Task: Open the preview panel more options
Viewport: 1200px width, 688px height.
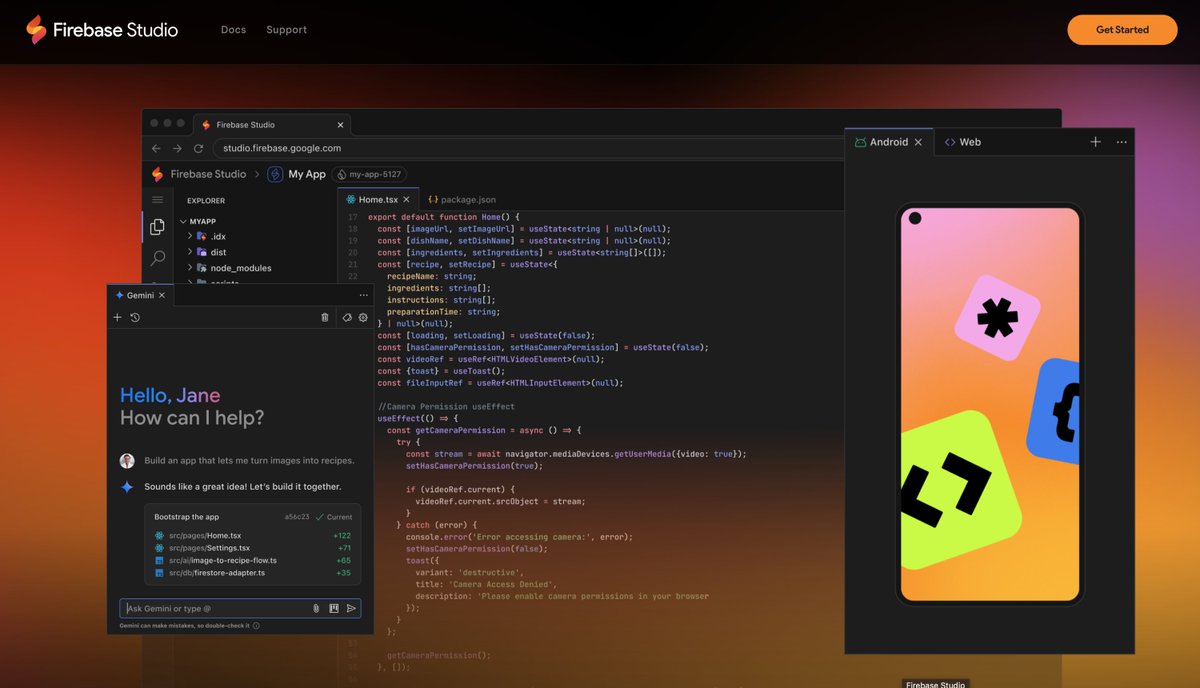Action: [1121, 142]
